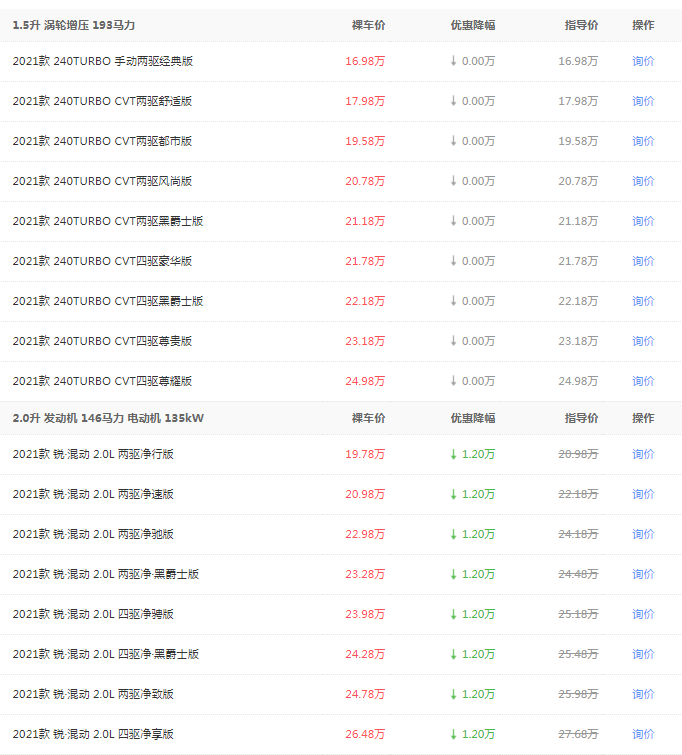Click 询价 for 锐·混动 两驱净驰版
This screenshot has height=755, width=682.
coord(643,534)
